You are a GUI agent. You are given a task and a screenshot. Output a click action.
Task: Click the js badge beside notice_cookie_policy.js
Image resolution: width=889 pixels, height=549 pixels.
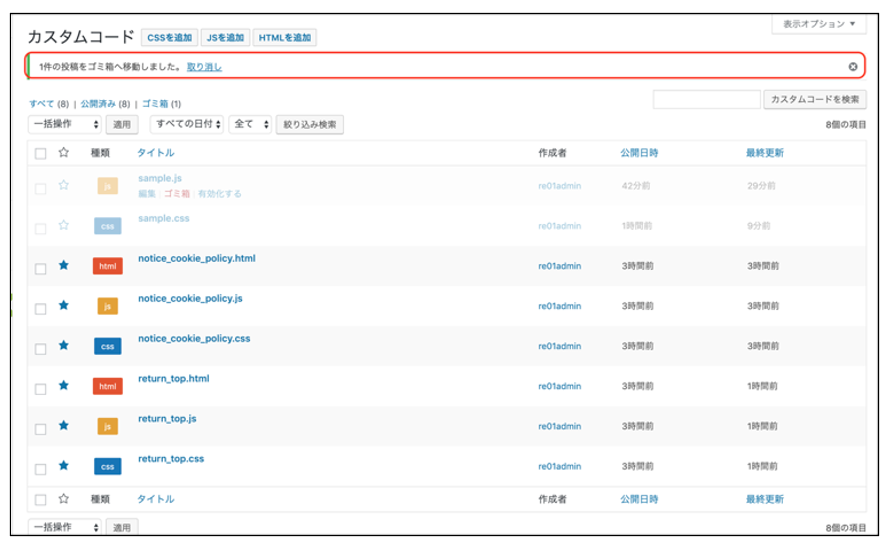click(x=107, y=306)
